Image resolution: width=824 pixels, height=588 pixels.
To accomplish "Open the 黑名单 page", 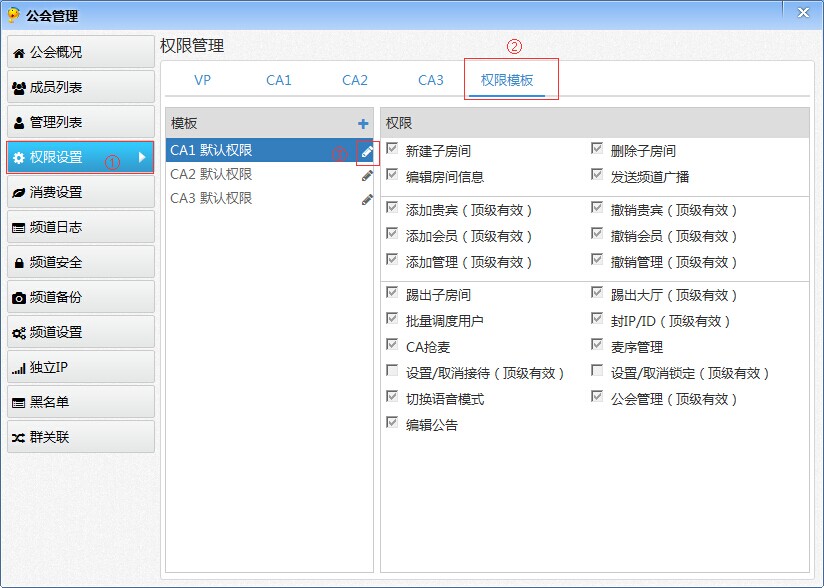I will coord(81,402).
